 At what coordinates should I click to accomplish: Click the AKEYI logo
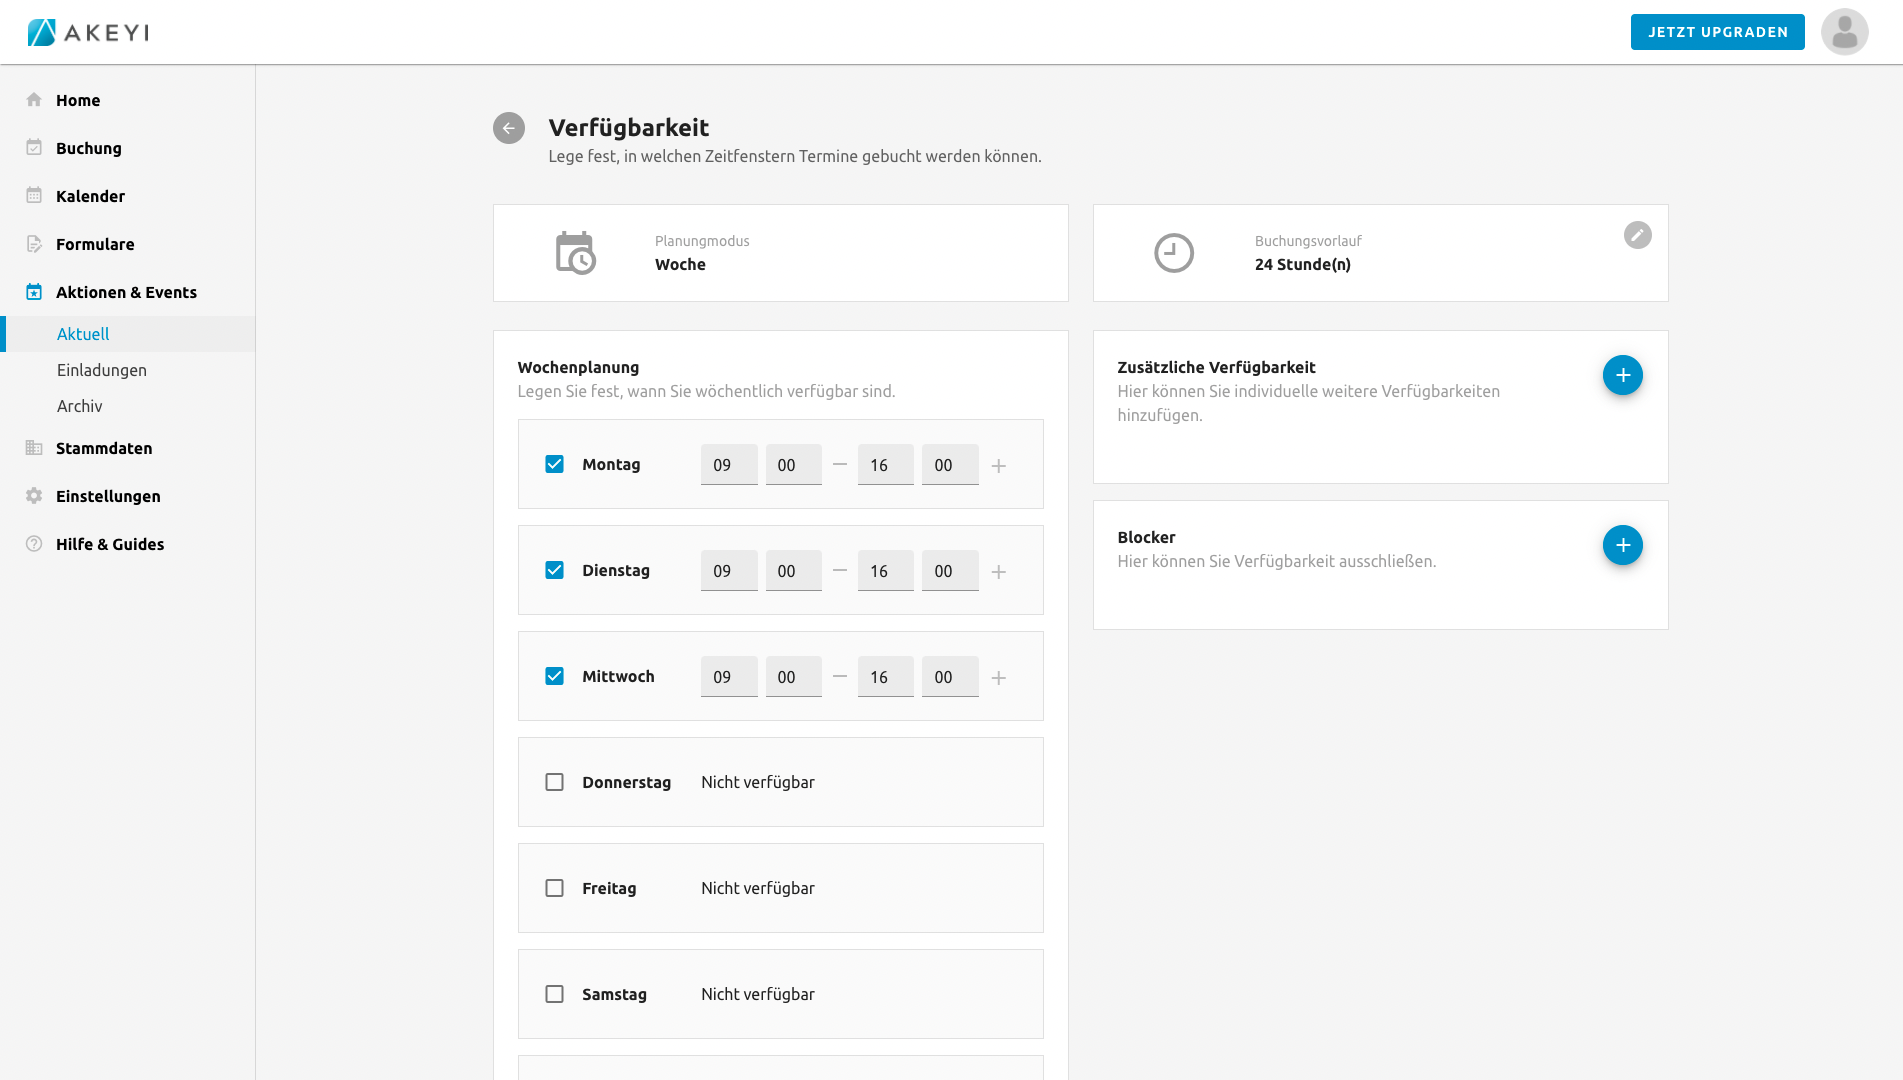[88, 32]
